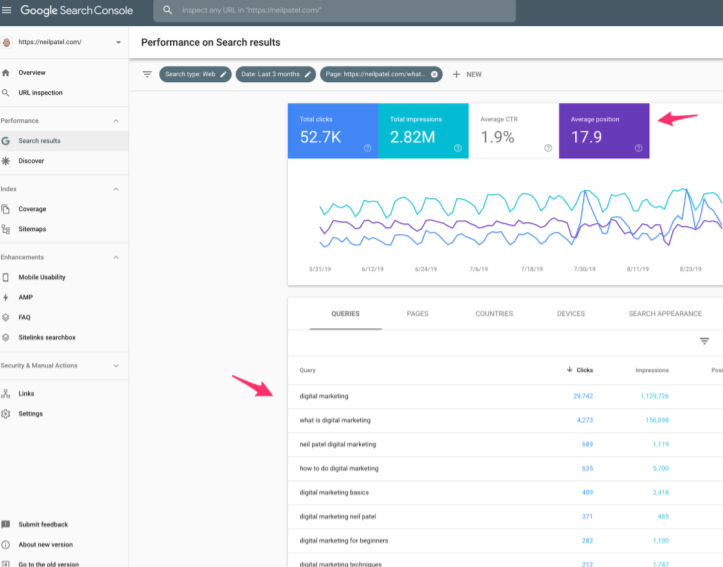Open the Links report
Image resolution: width=723 pixels, height=567 pixels.
[26, 394]
